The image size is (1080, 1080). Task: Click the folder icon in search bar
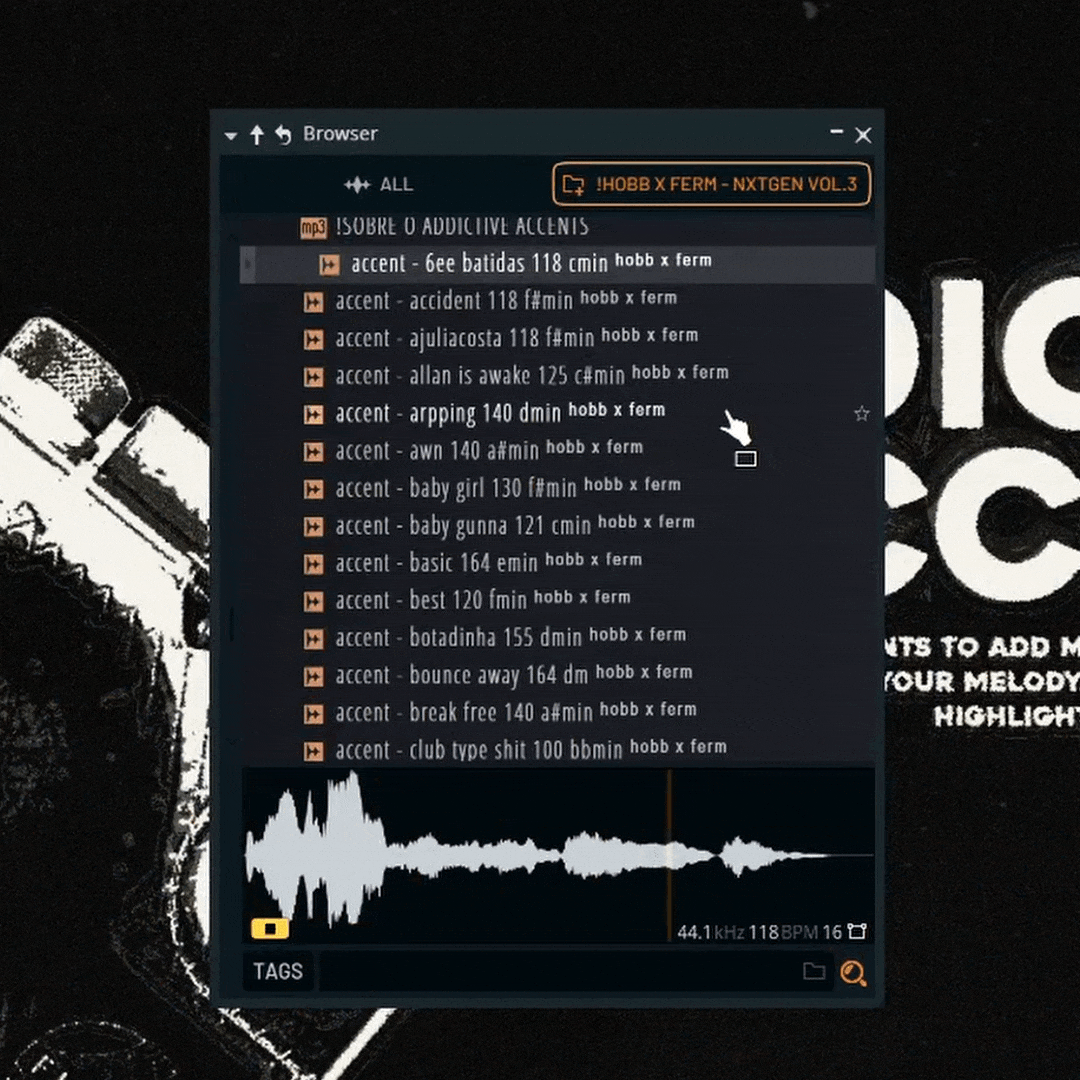[x=814, y=972]
